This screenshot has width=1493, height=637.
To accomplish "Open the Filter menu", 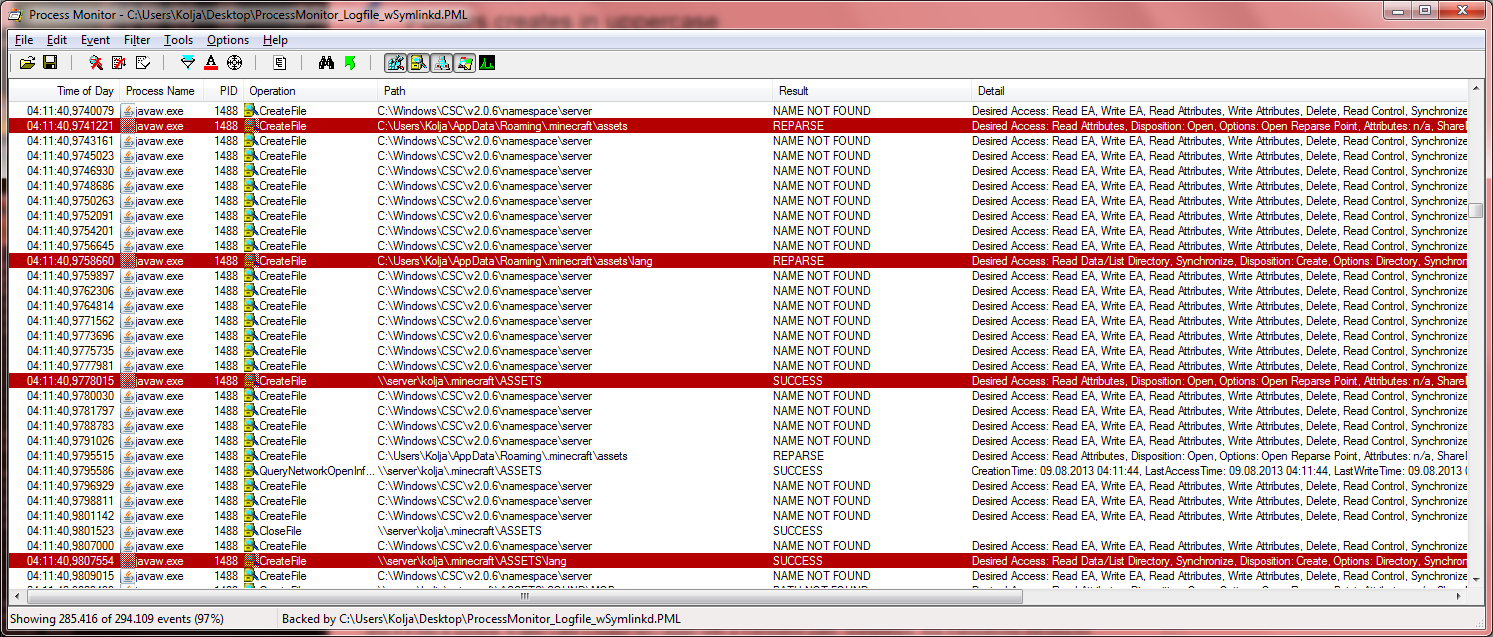I will coord(137,40).
